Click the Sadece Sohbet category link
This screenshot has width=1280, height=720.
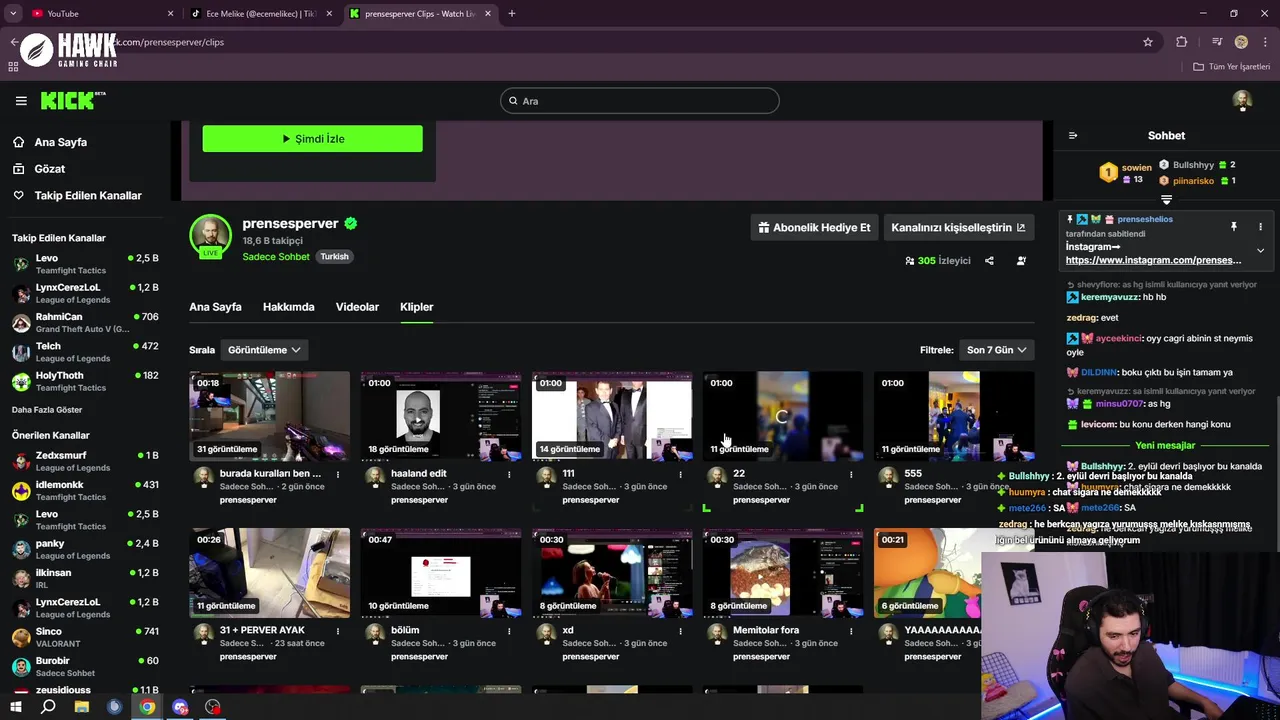(x=276, y=257)
